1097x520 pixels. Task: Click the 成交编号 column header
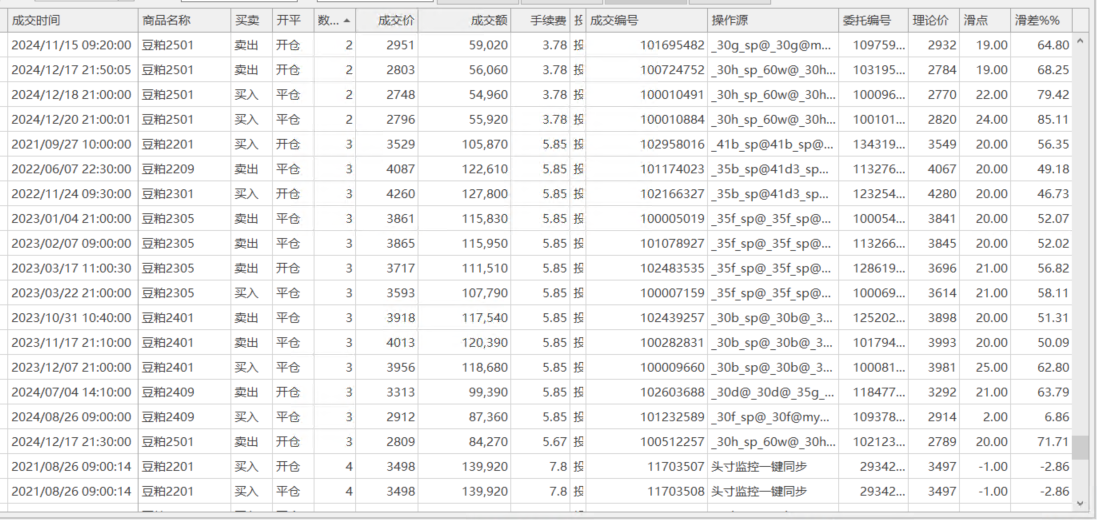point(646,21)
